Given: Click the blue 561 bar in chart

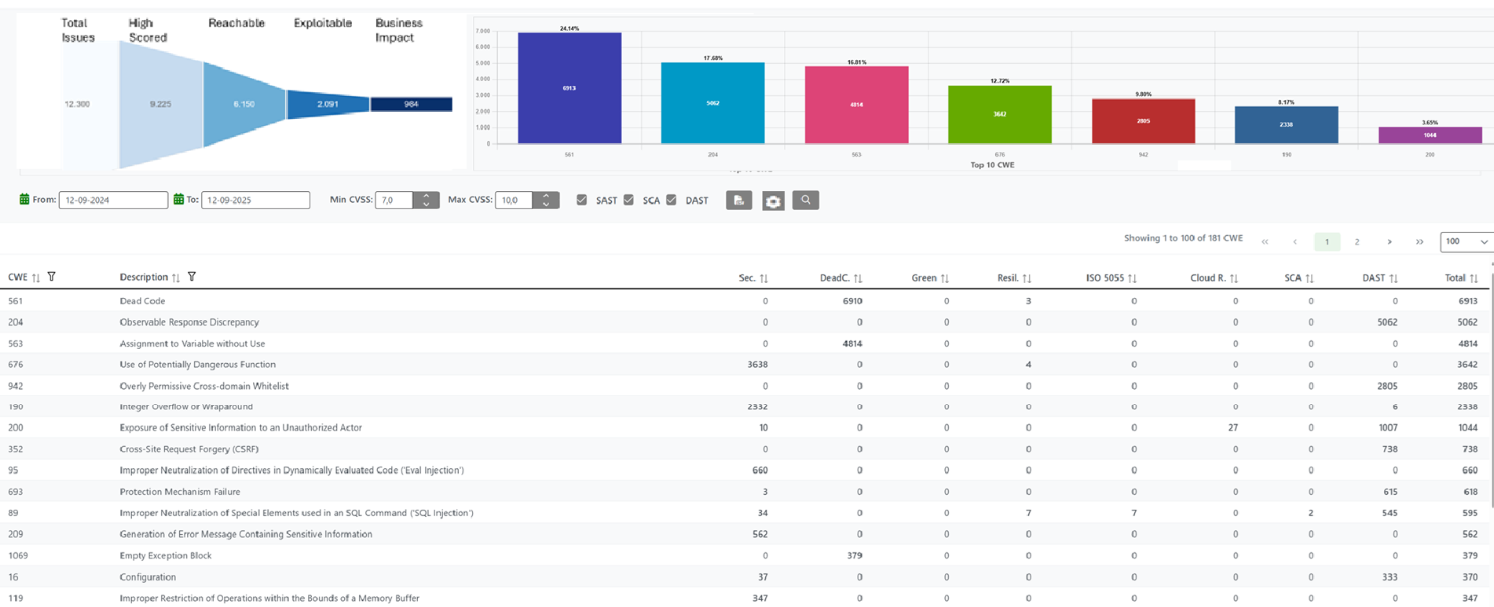Looking at the screenshot, I should click(569, 88).
